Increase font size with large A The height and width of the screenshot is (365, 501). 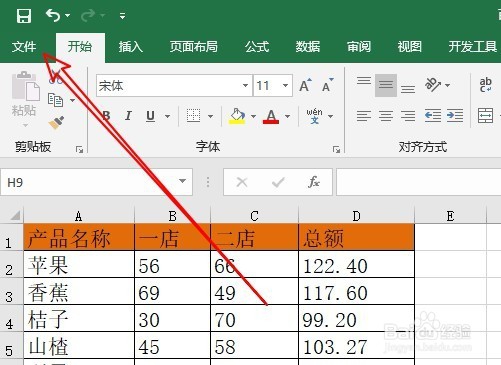click(x=305, y=85)
